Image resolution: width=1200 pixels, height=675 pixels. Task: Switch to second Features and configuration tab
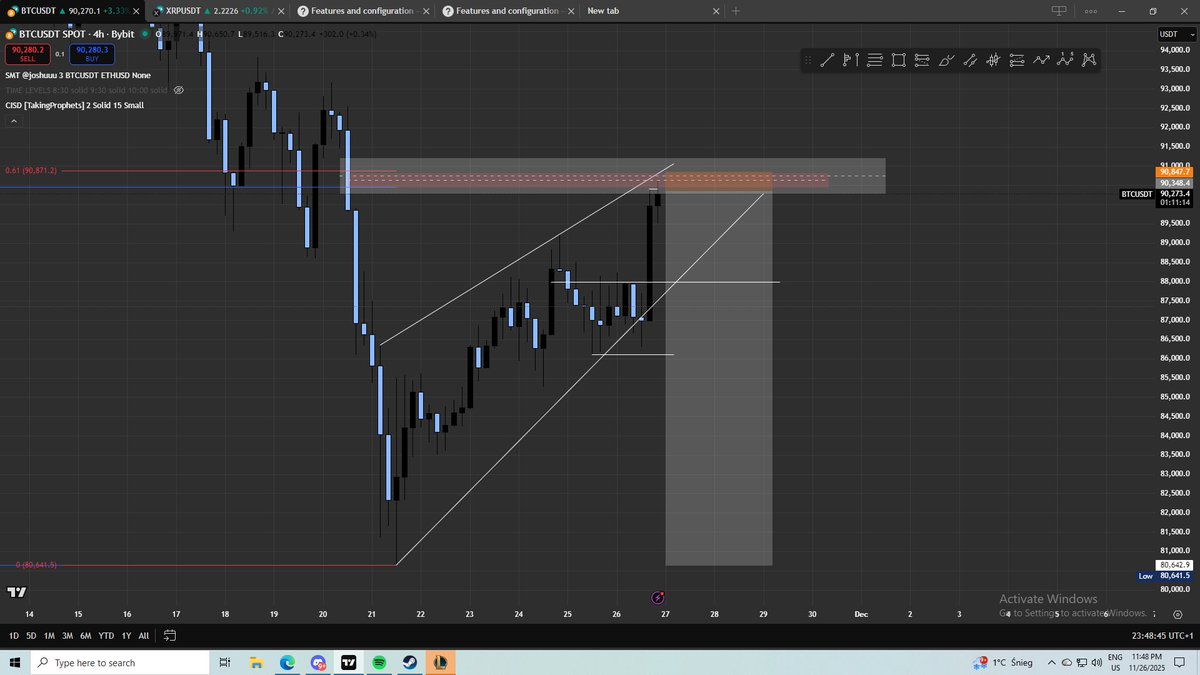[509, 11]
